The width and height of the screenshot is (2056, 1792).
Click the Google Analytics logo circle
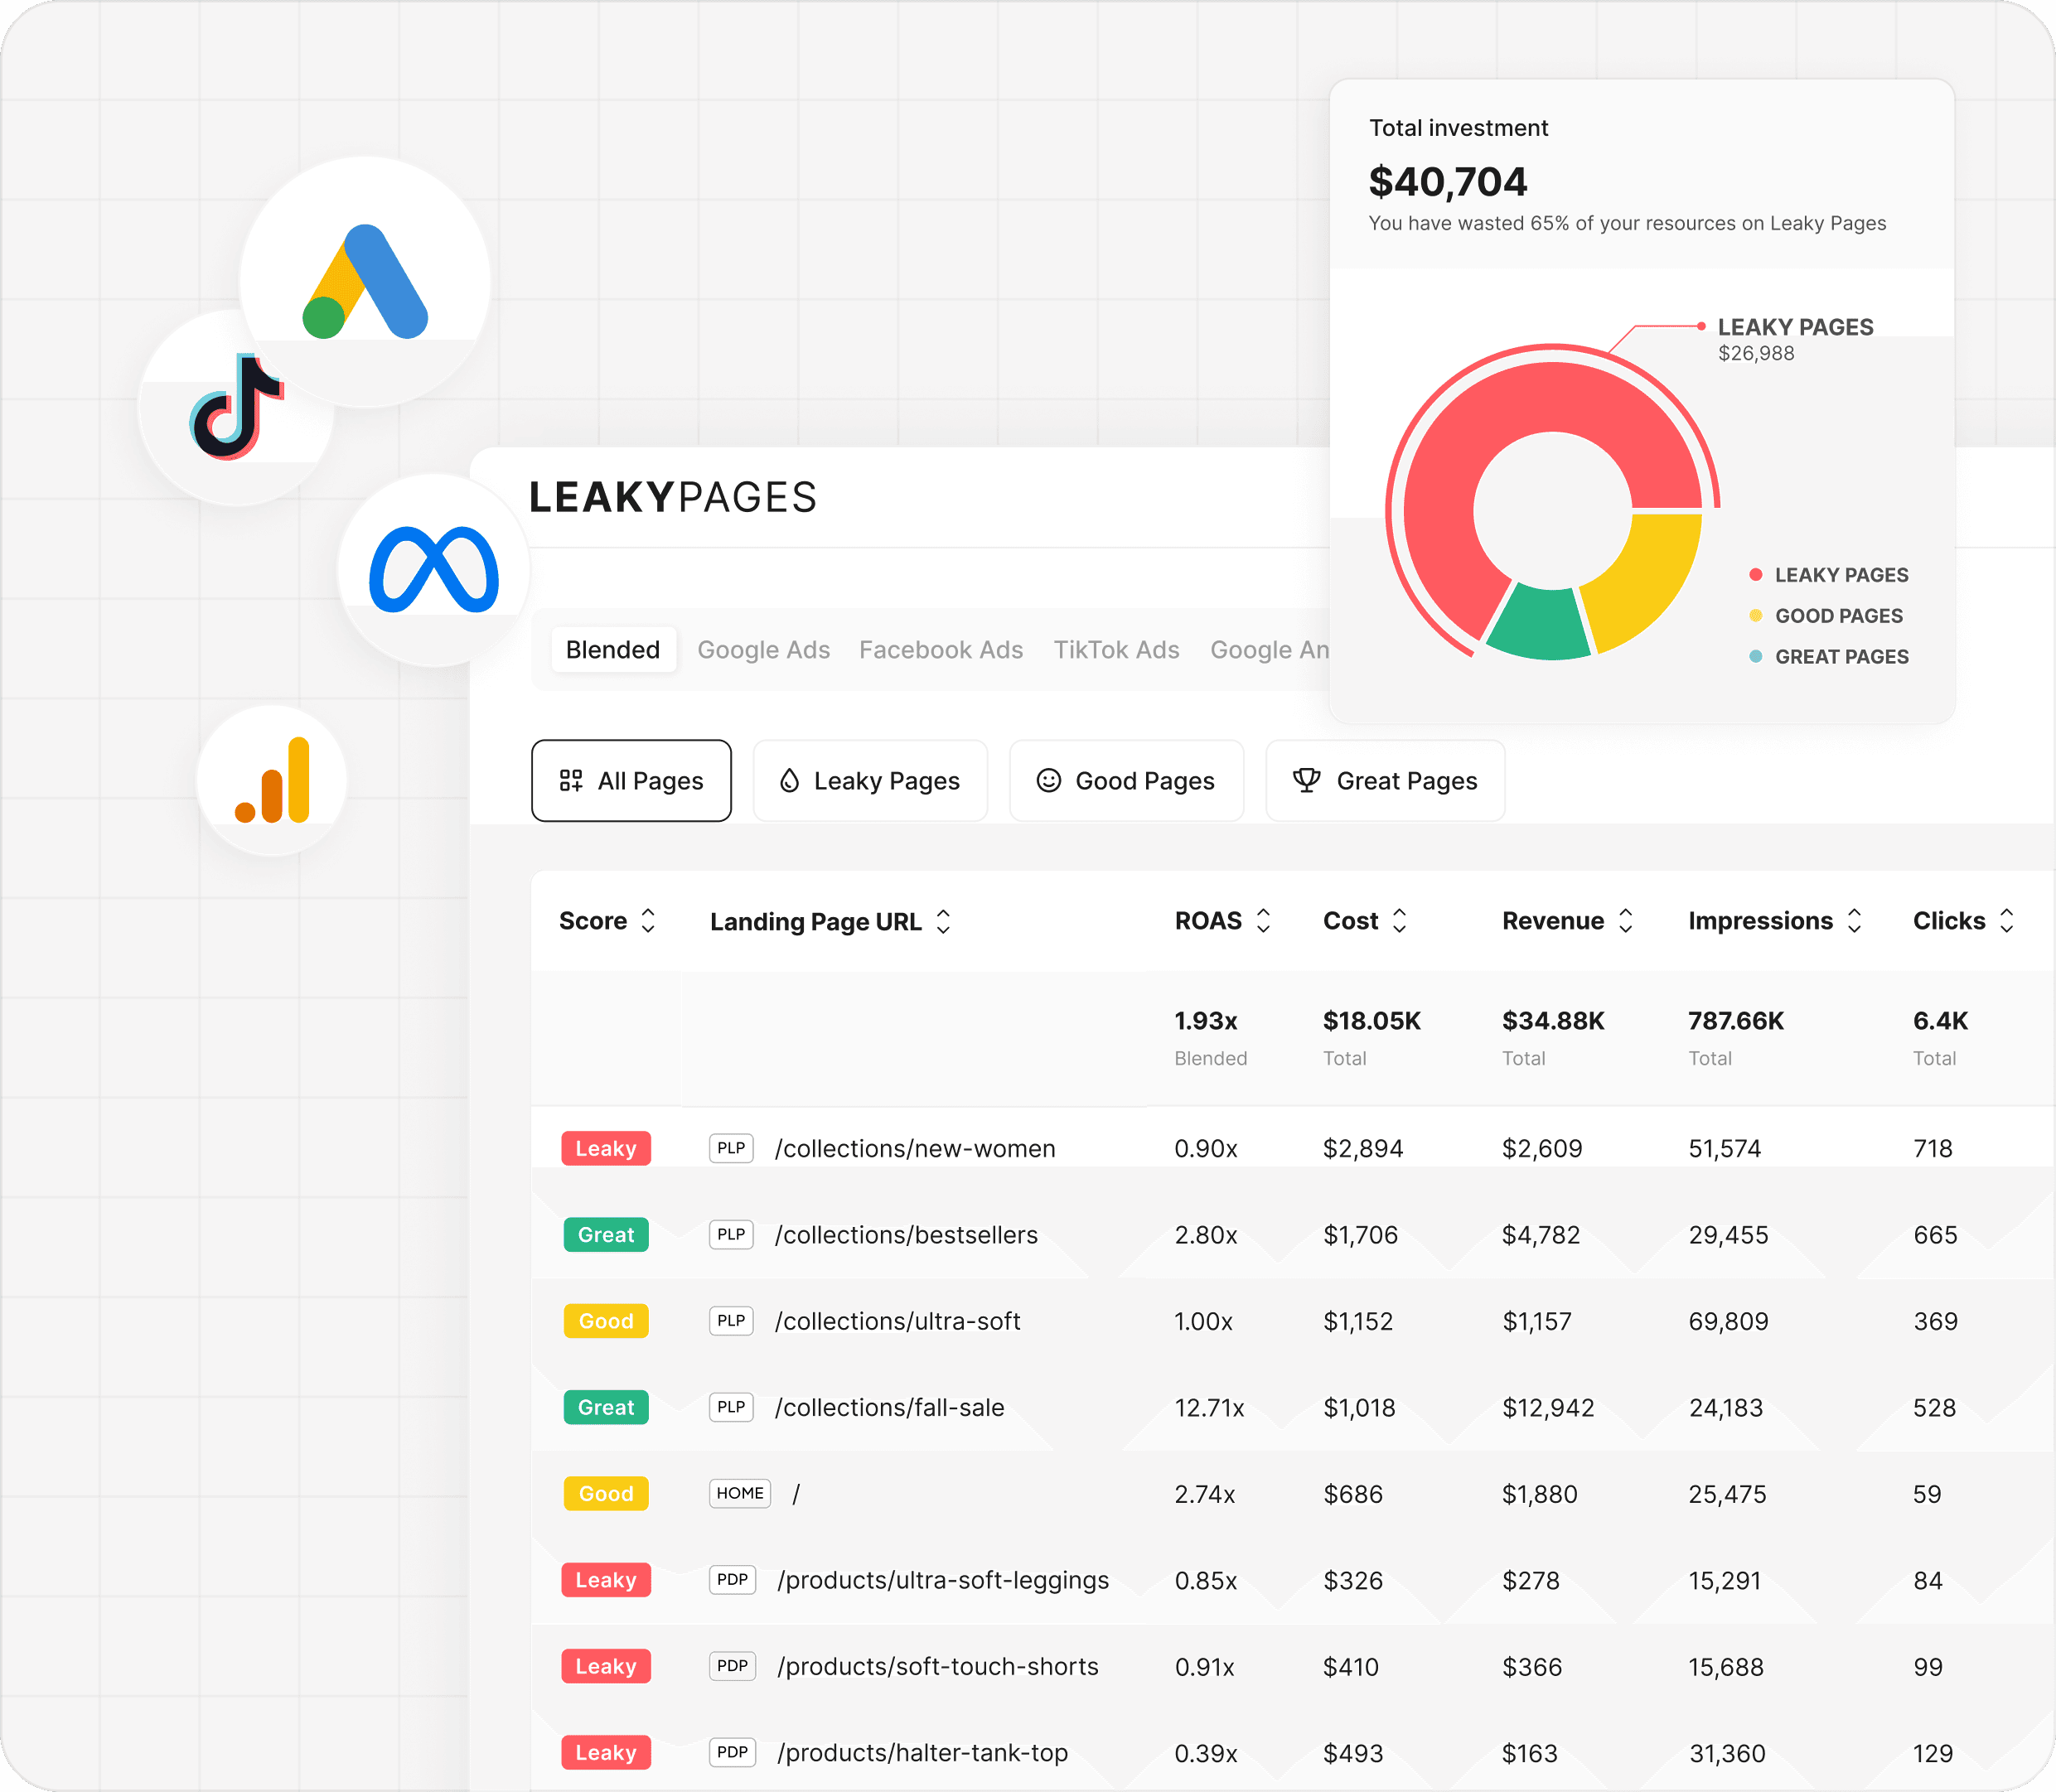pyautogui.click(x=272, y=781)
